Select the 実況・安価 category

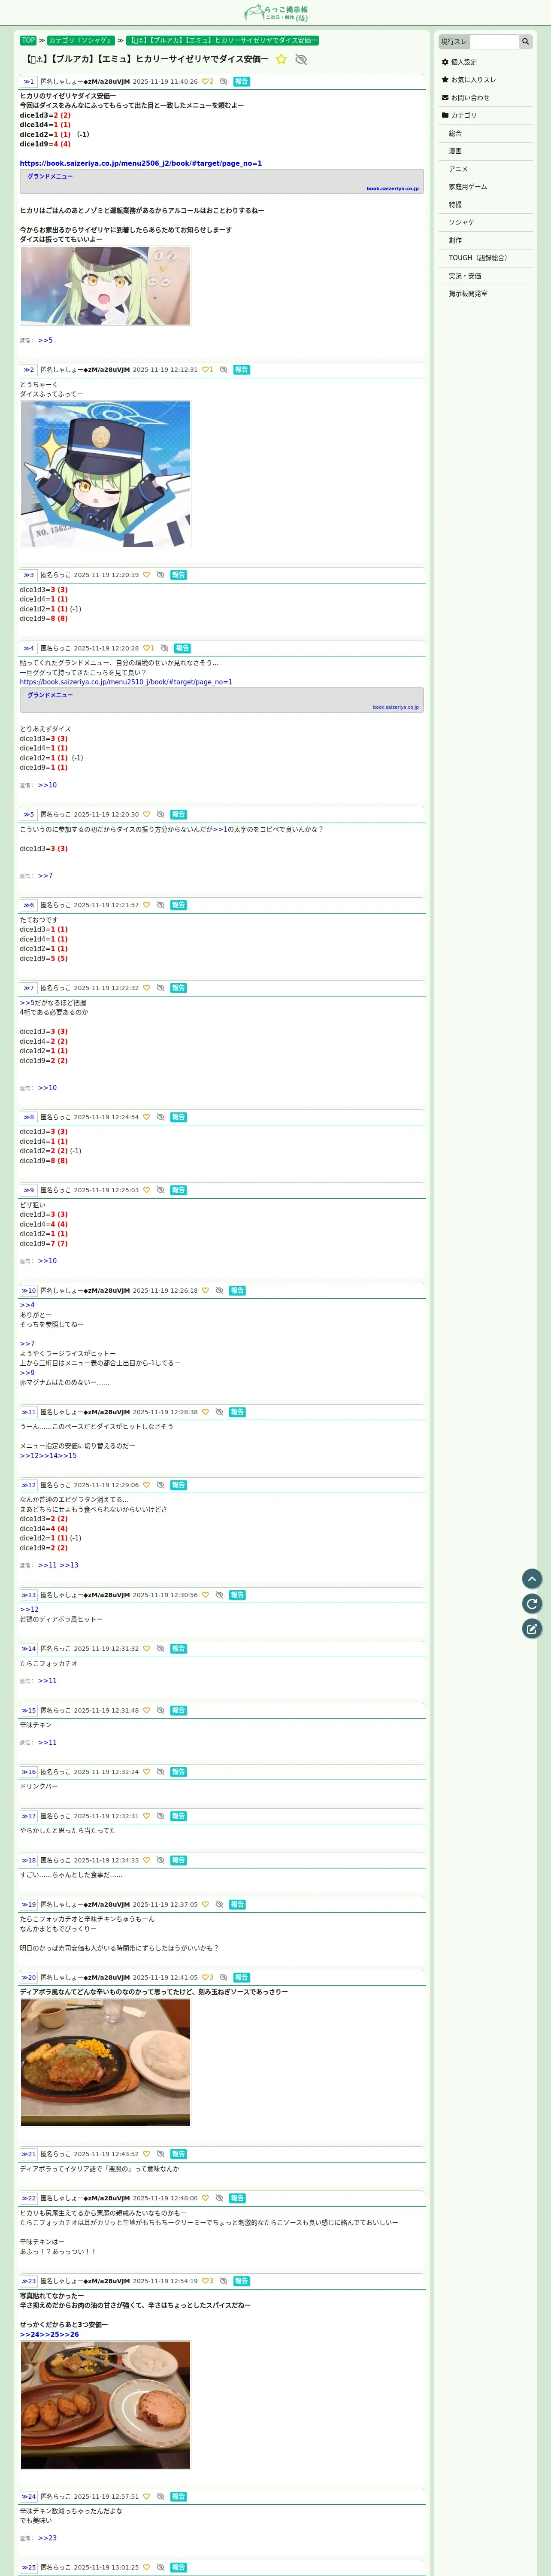point(486,276)
